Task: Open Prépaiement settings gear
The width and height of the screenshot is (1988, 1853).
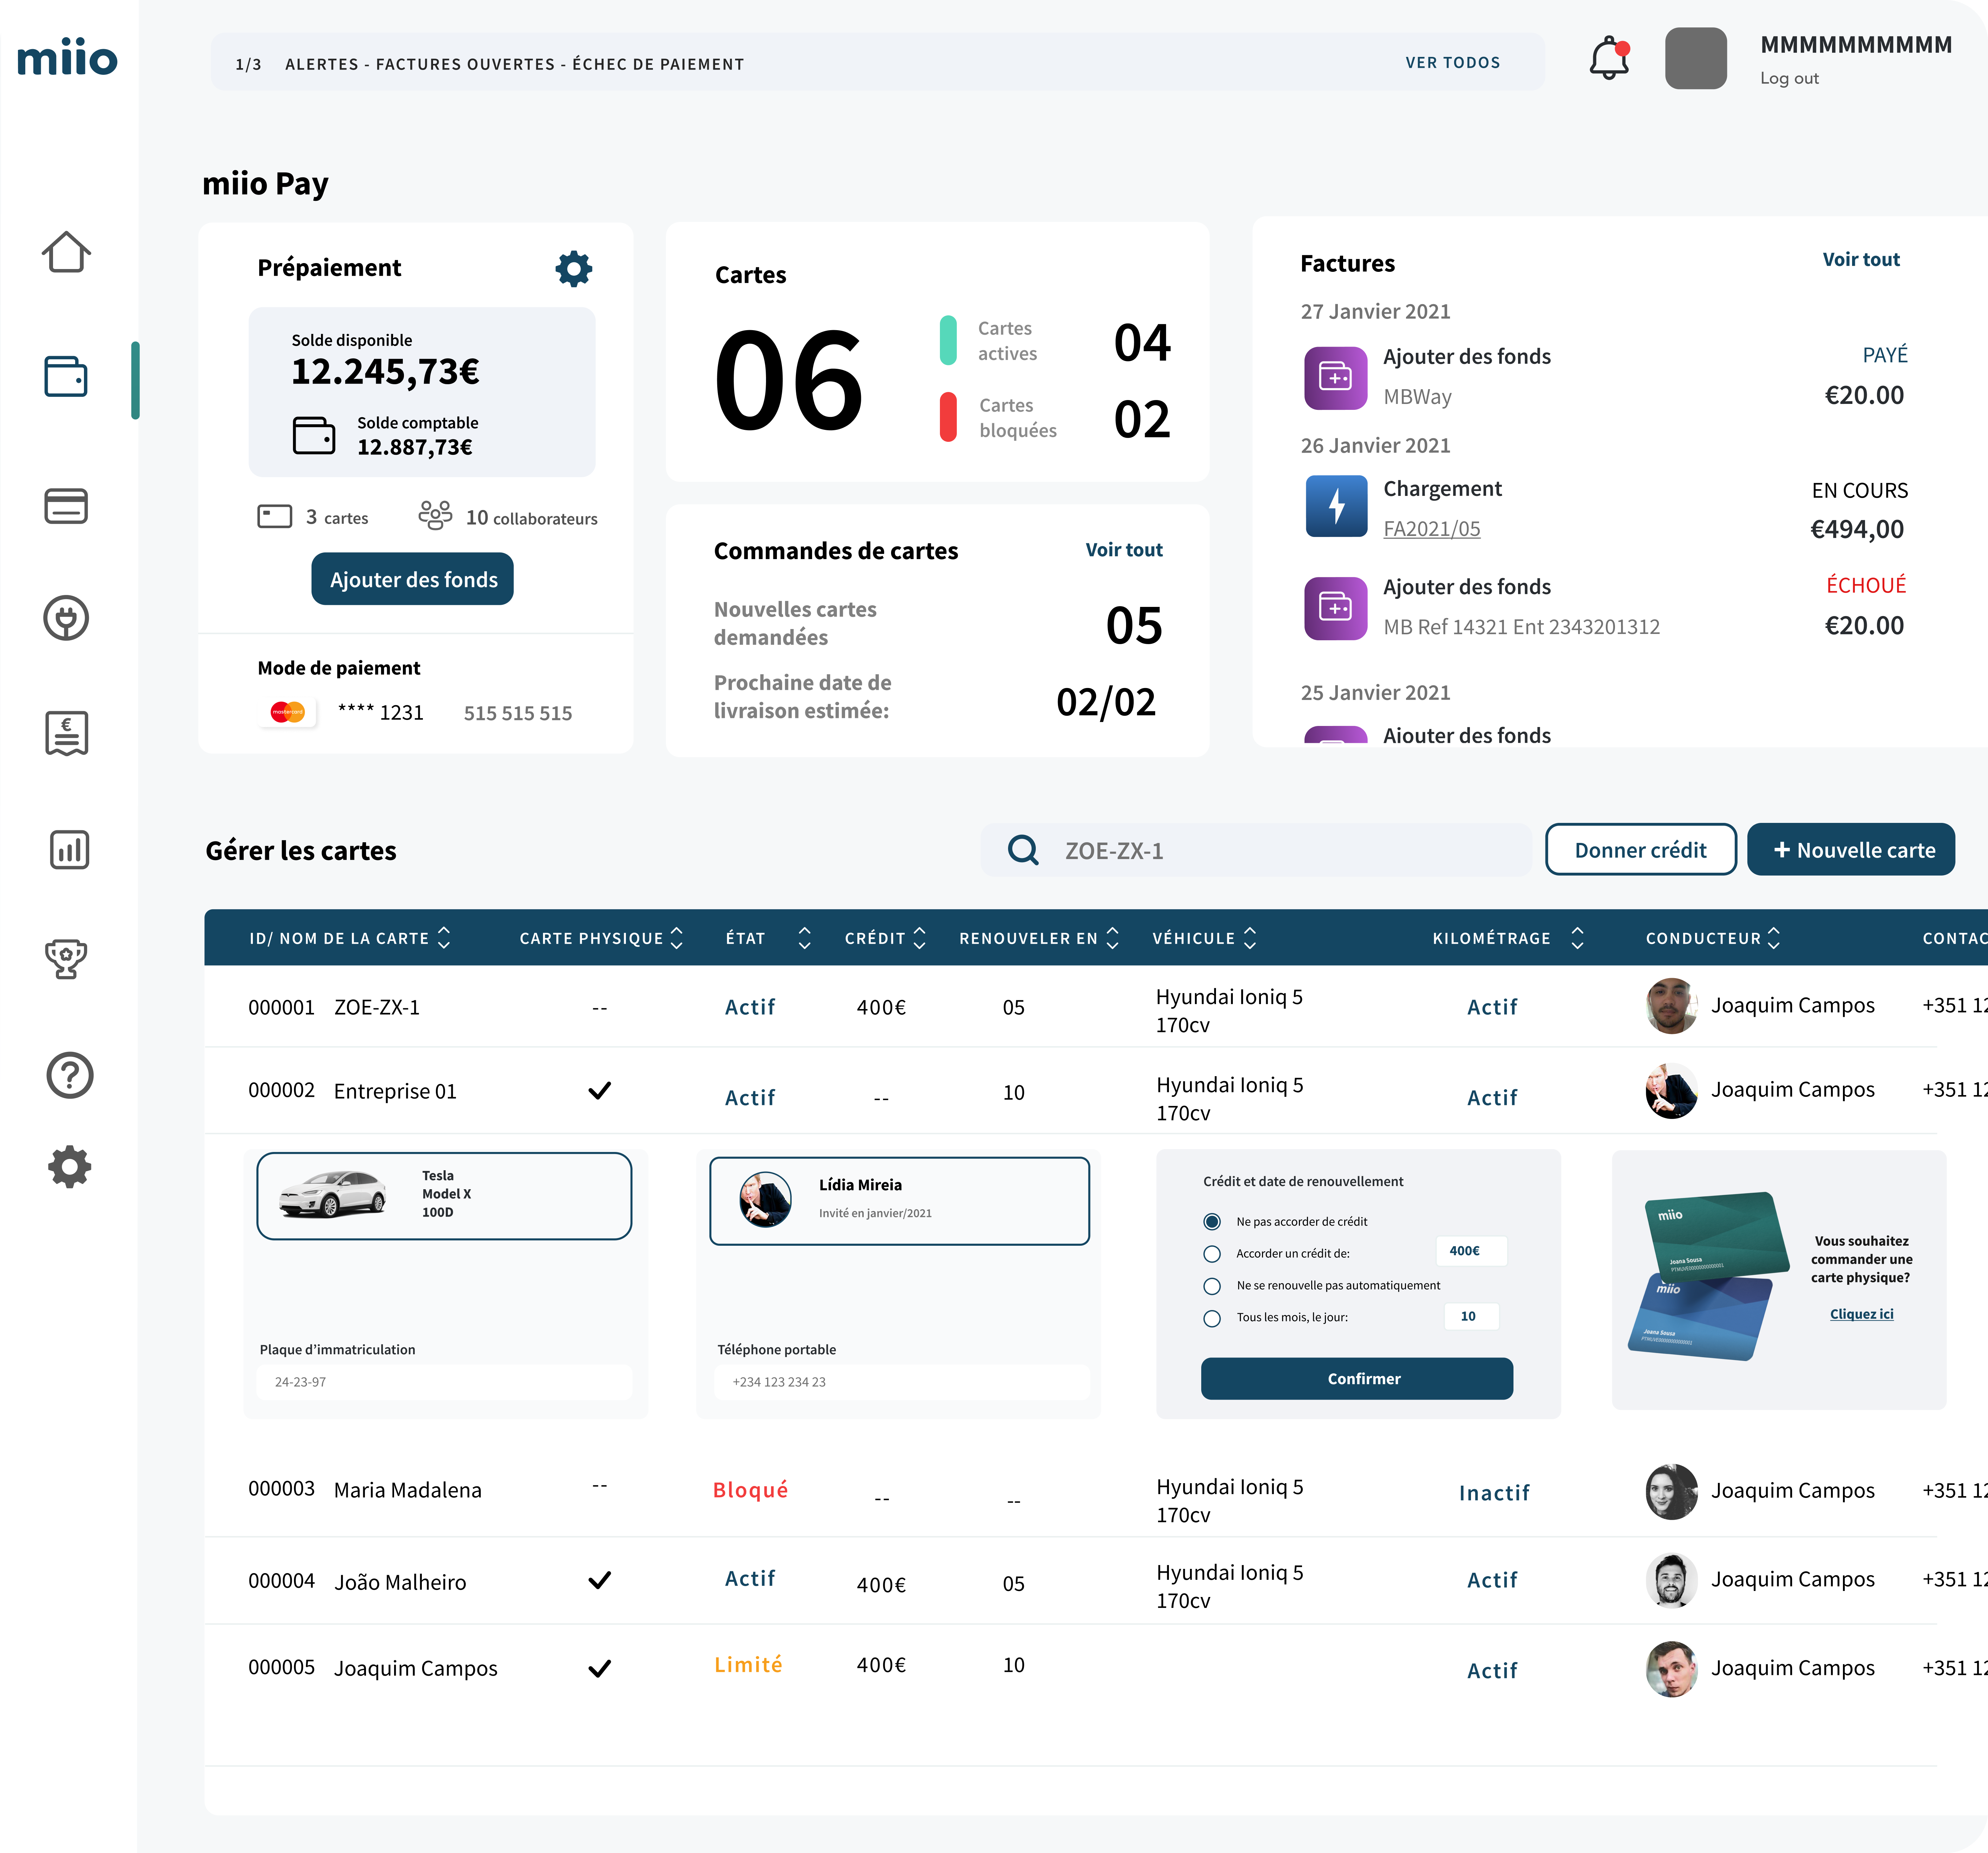Action: click(x=574, y=268)
